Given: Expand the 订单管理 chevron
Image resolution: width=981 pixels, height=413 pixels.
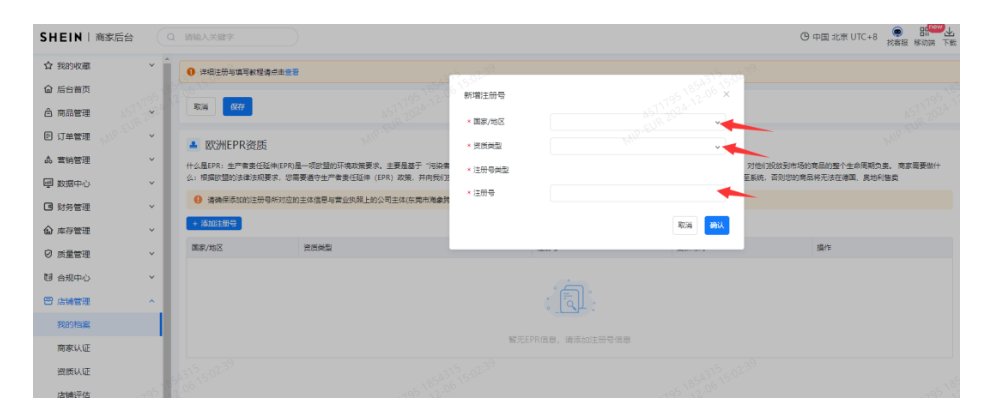Looking at the screenshot, I should pos(151,136).
